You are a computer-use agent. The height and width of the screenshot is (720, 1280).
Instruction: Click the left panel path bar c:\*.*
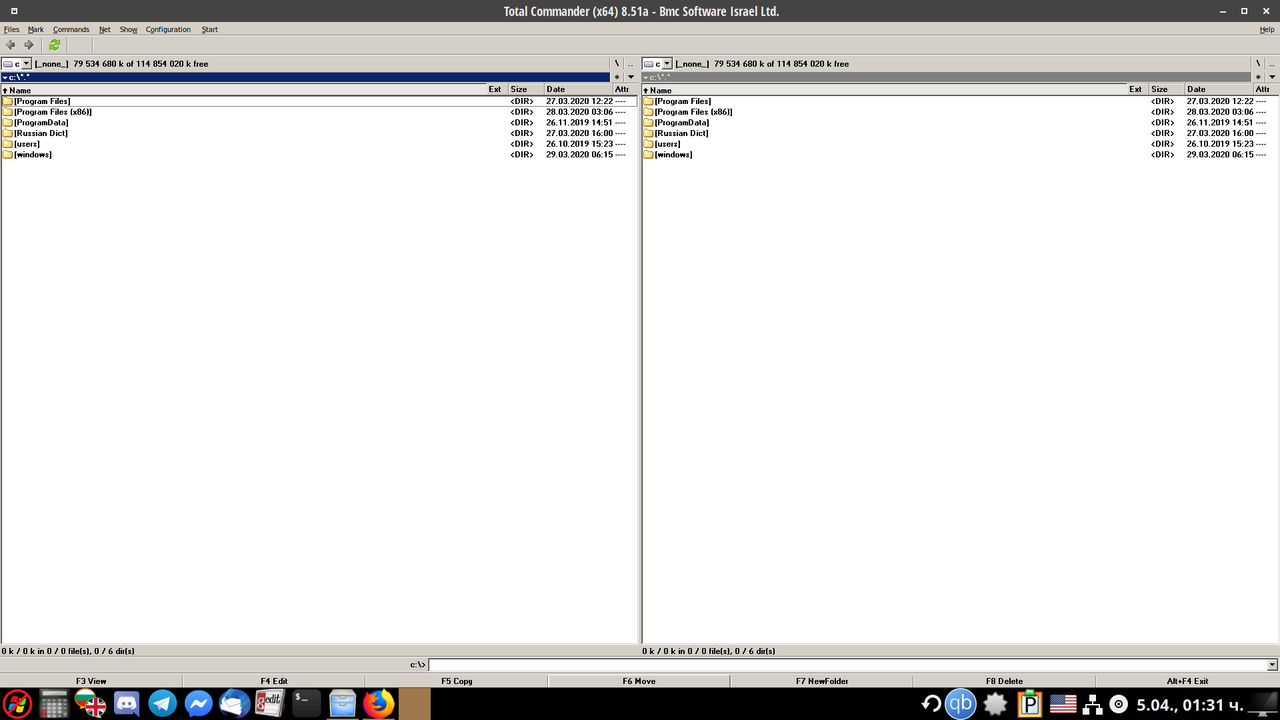click(x=306, y=77)
